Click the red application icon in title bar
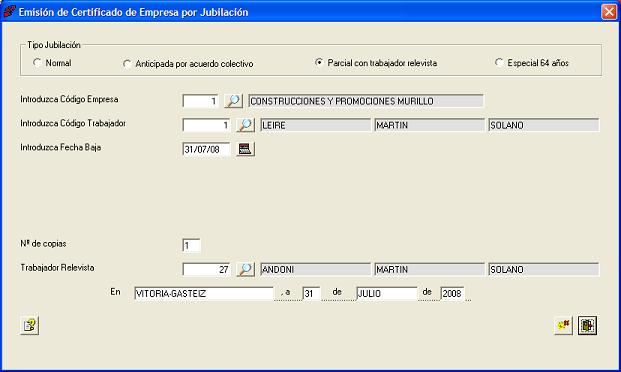This screenshot has height=372, width=621. [9, 12]
